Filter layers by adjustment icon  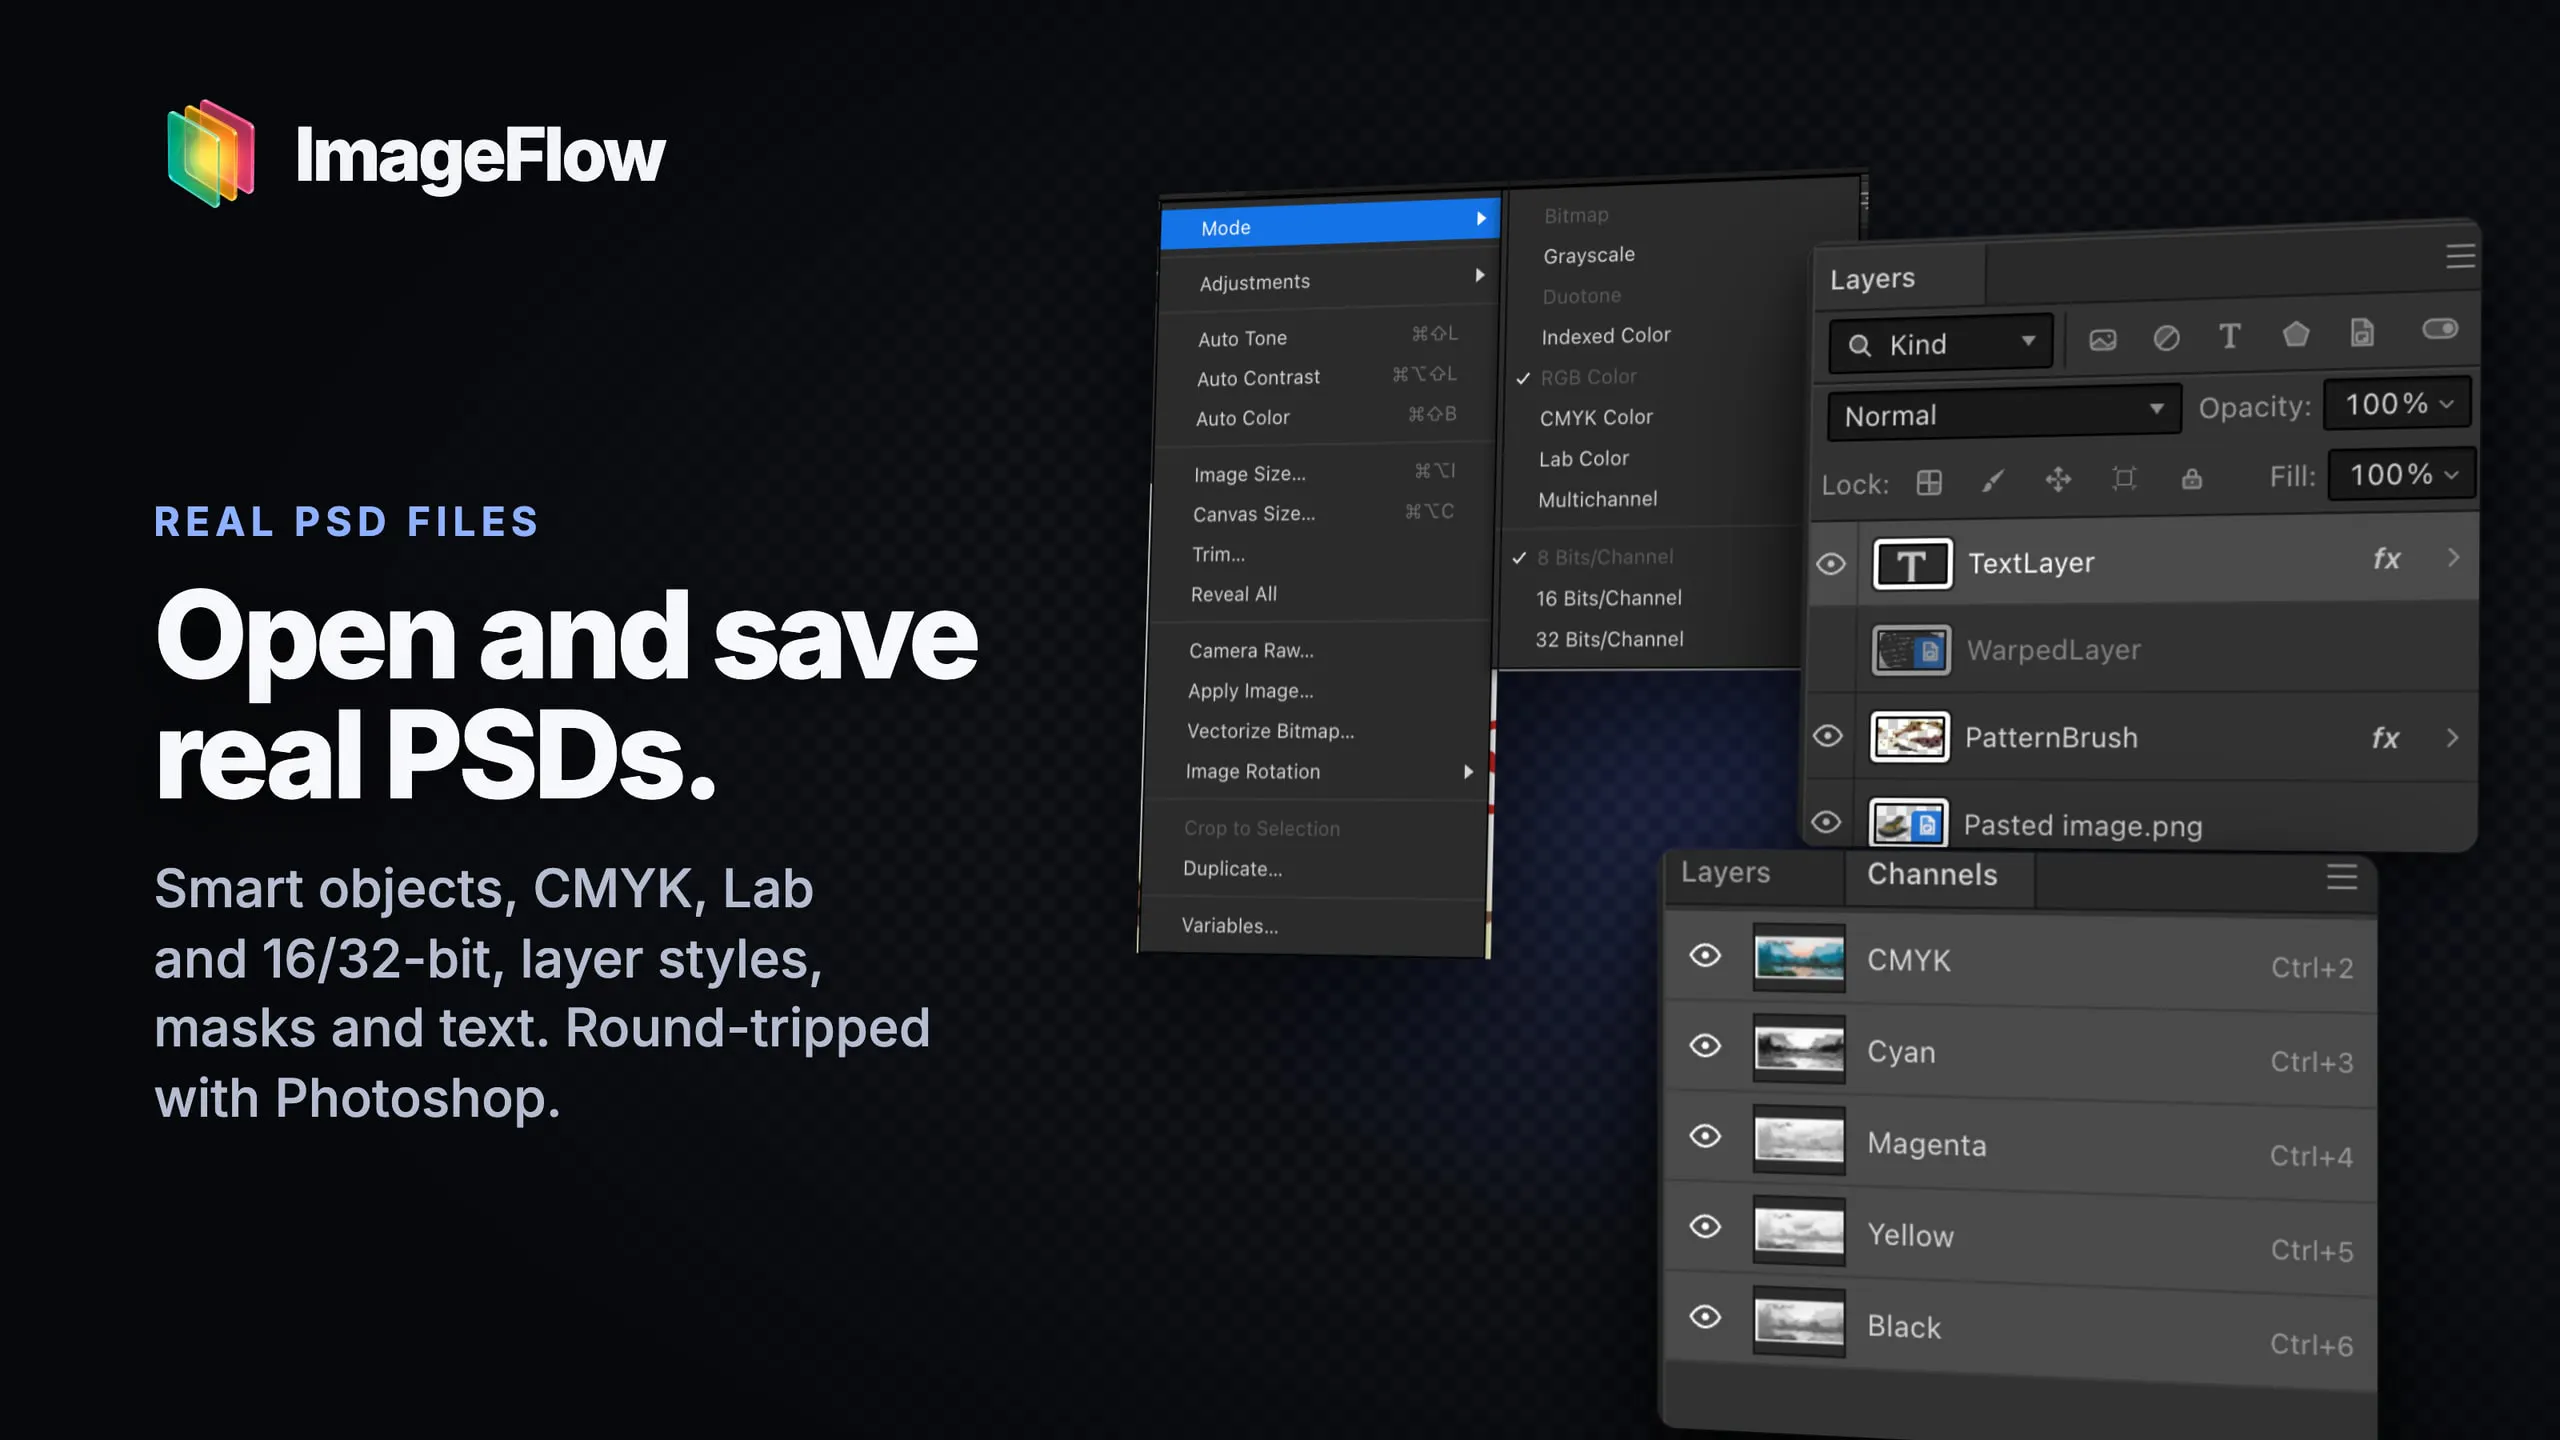(x=2166, y=338)
